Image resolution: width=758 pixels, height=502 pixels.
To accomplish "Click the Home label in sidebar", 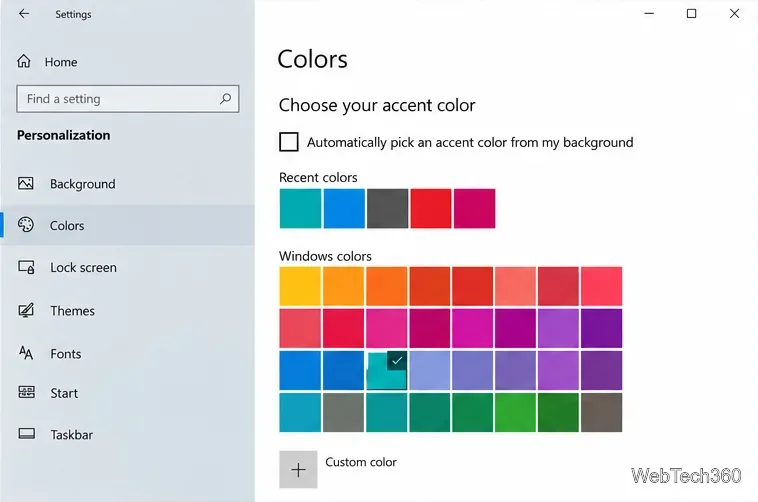I will pyautogui.click(x=61, y=62).
